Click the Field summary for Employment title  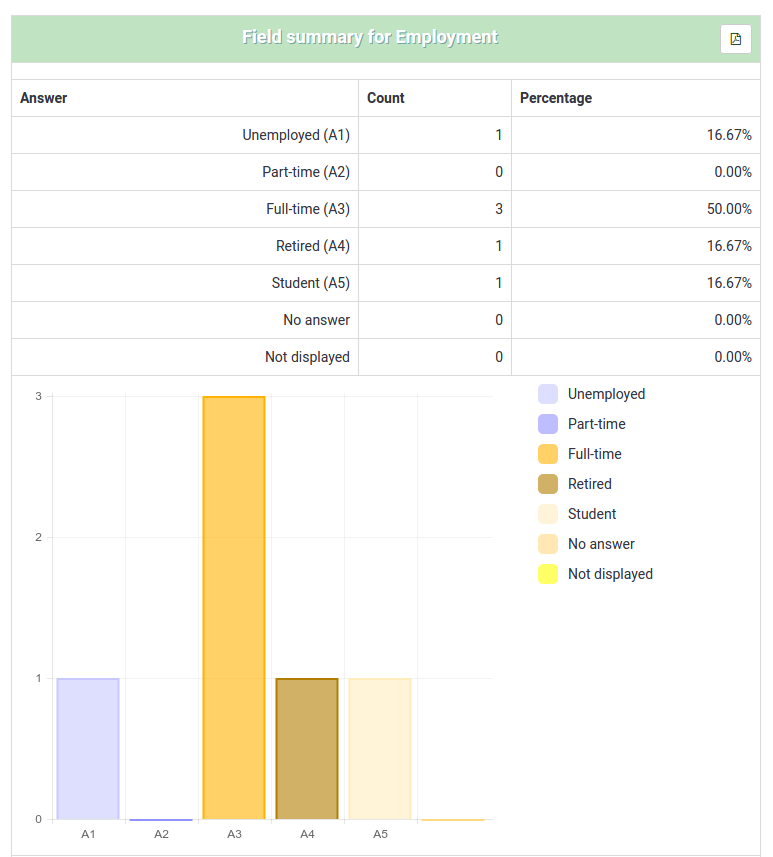pos(370,37)
